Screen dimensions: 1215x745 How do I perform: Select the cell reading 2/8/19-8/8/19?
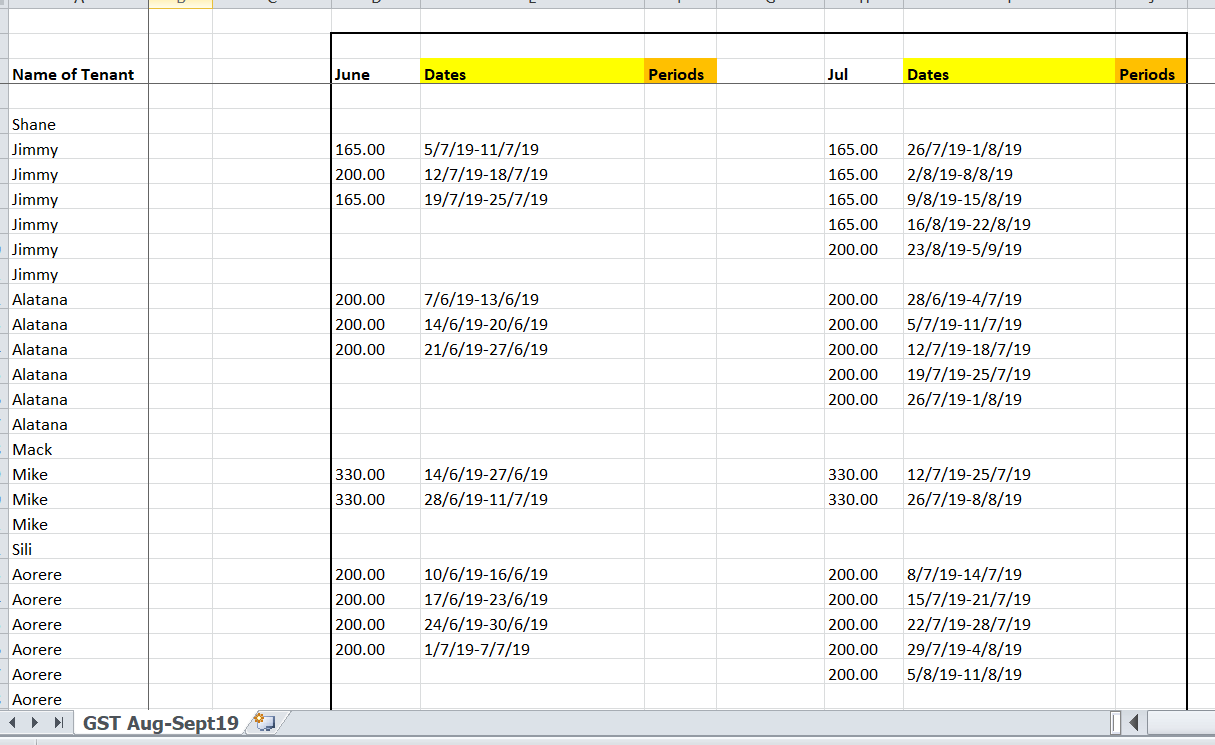[x=1009, y=171]
